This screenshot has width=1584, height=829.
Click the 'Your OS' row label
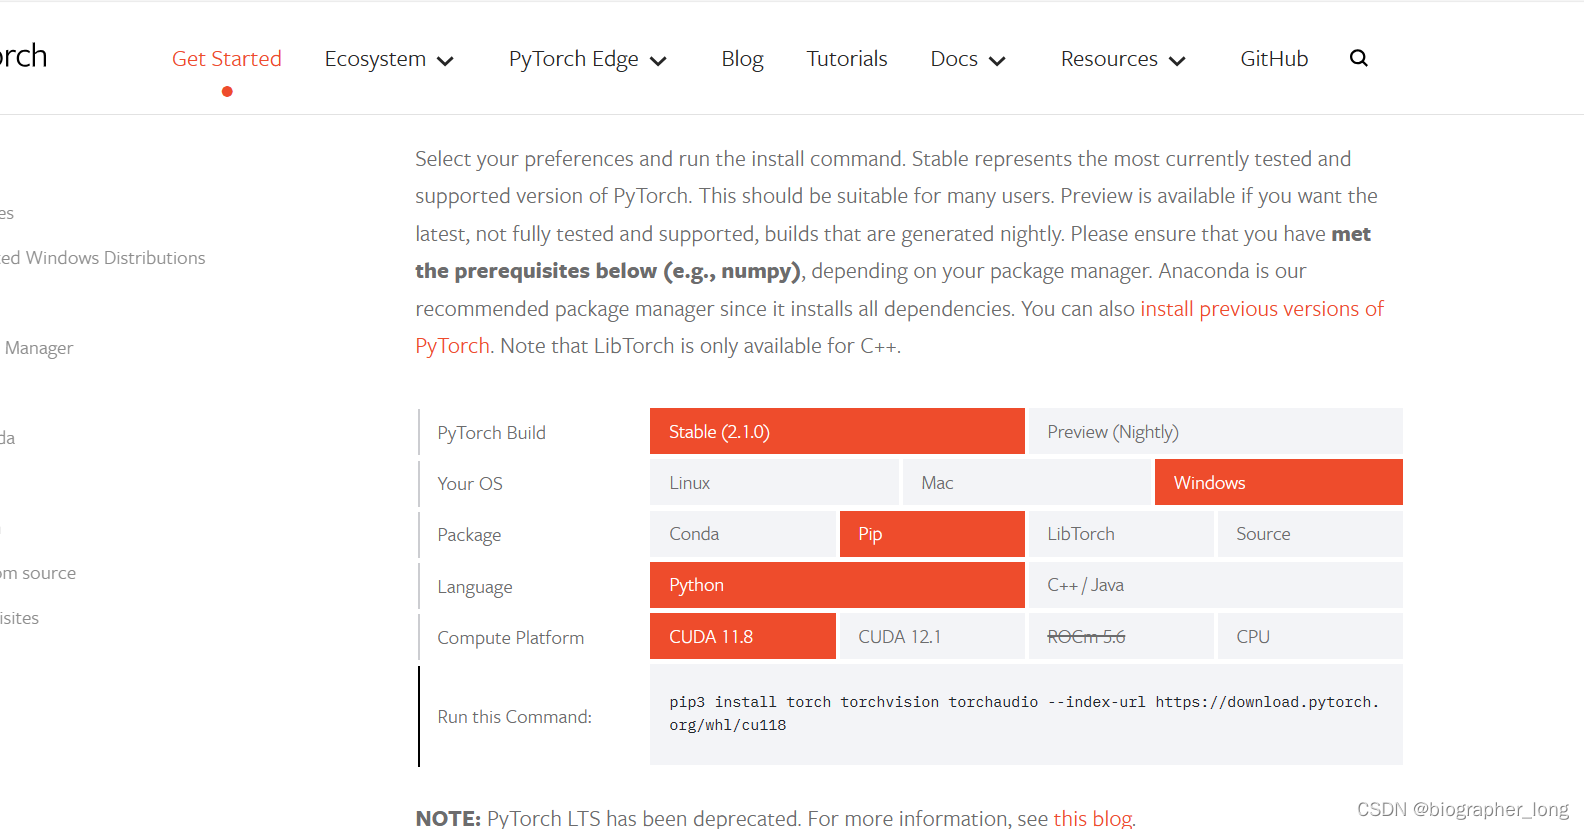click(x=470, y=484)
